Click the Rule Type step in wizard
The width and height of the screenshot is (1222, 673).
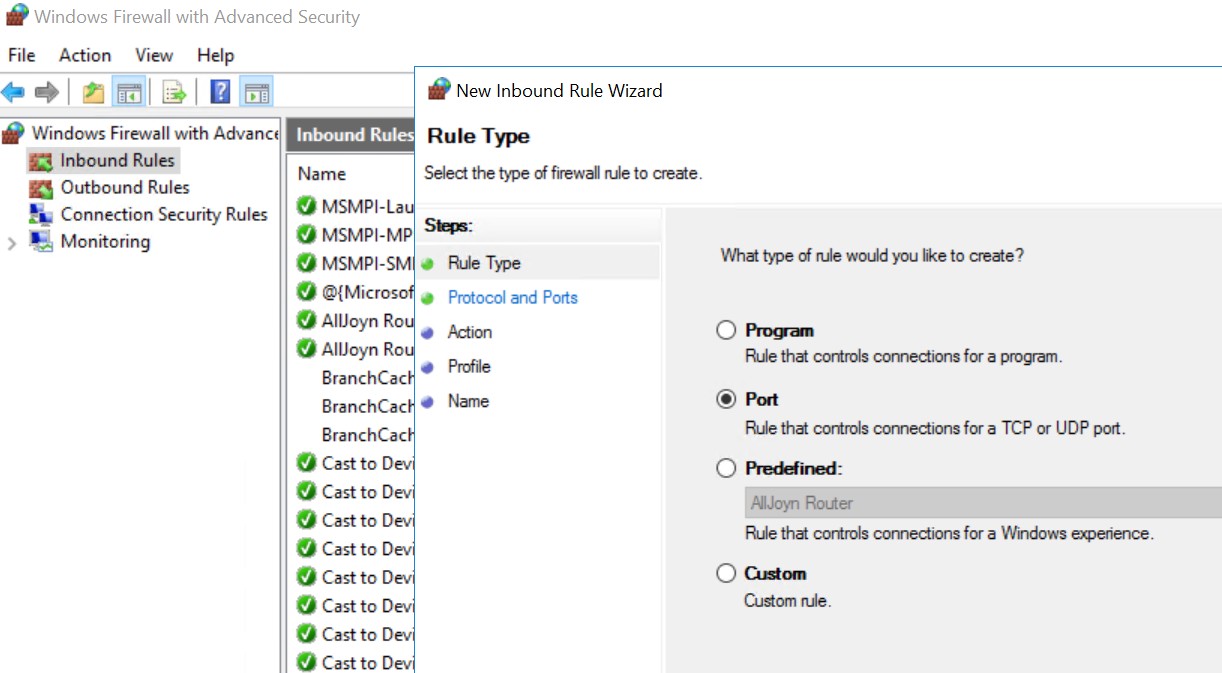point(484,263)
